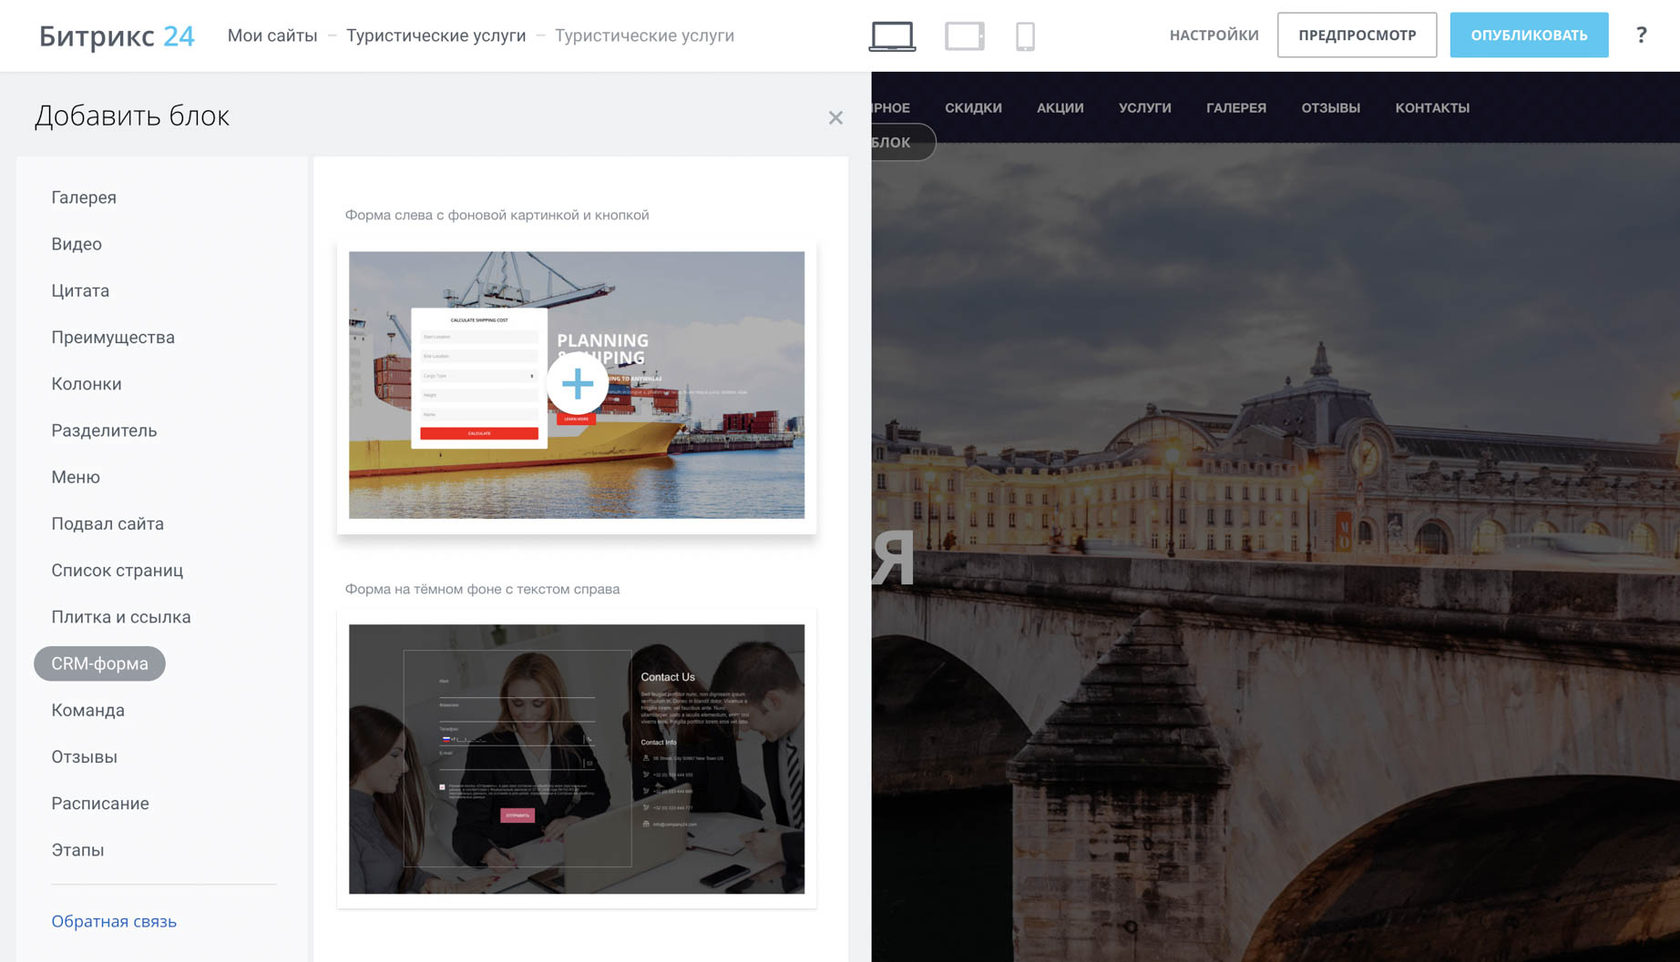Pick the dark background form thumbnail
This screenshot has height=962, width=1680.
click(x=576, y=758)
